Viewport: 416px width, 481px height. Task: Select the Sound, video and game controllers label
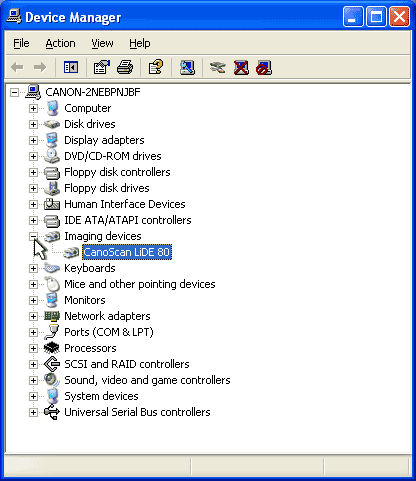pos(147,380)
